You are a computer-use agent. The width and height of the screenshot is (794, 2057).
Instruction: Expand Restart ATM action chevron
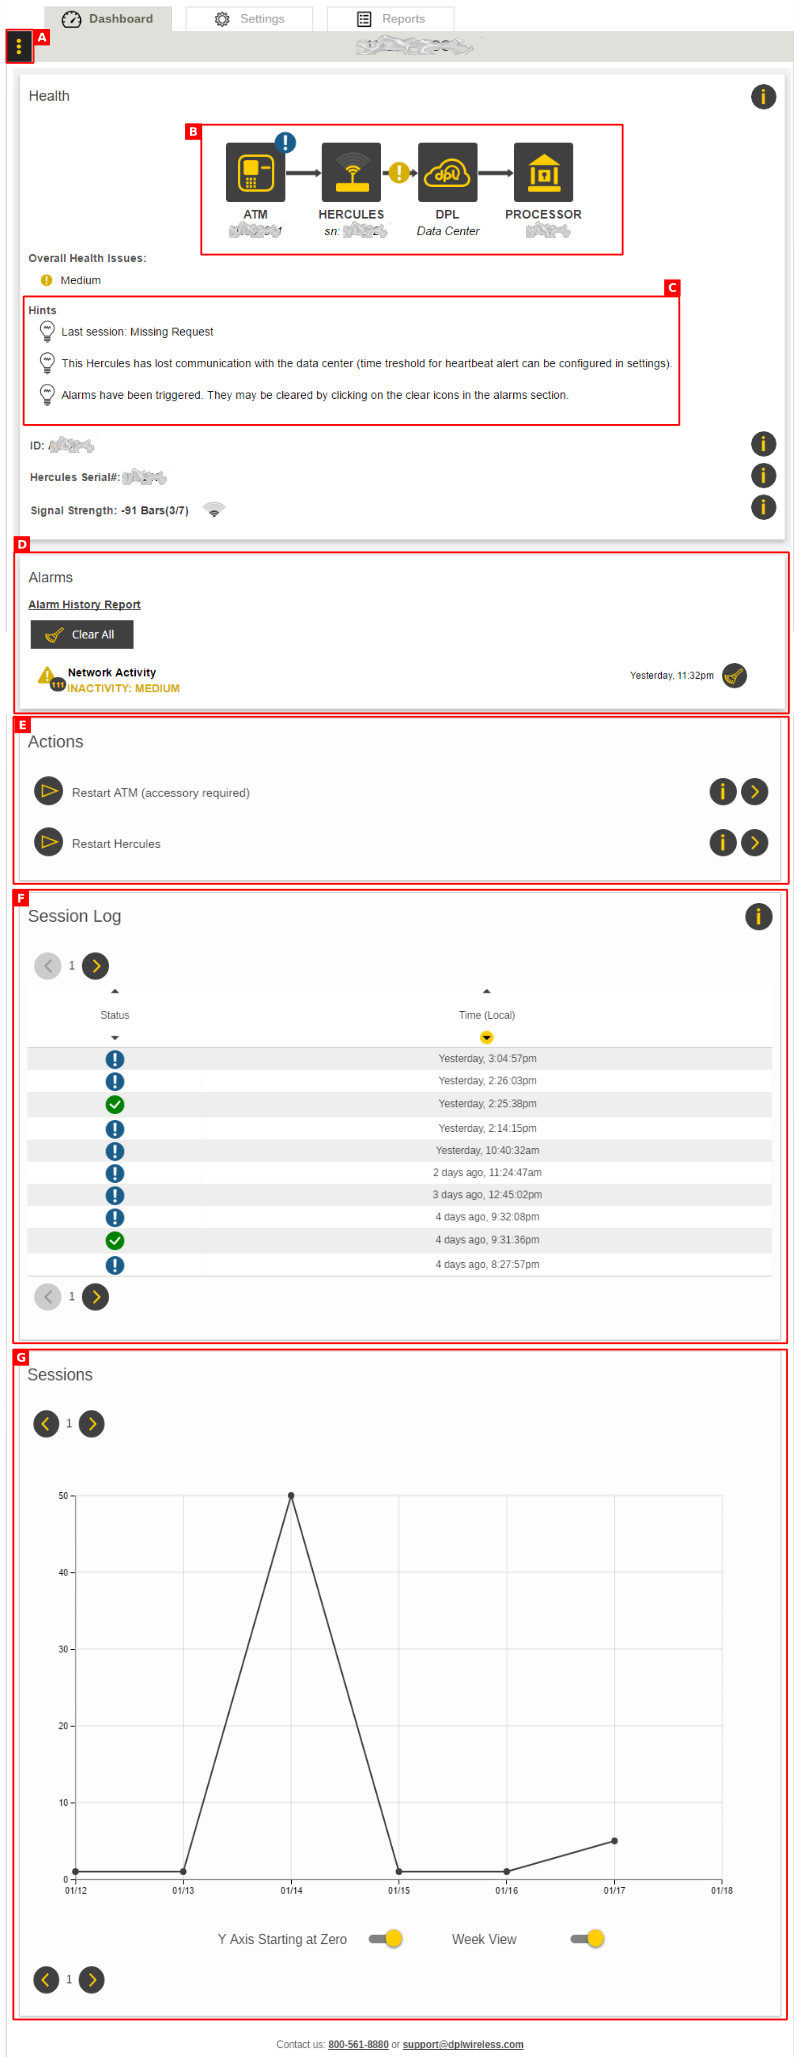755,792
